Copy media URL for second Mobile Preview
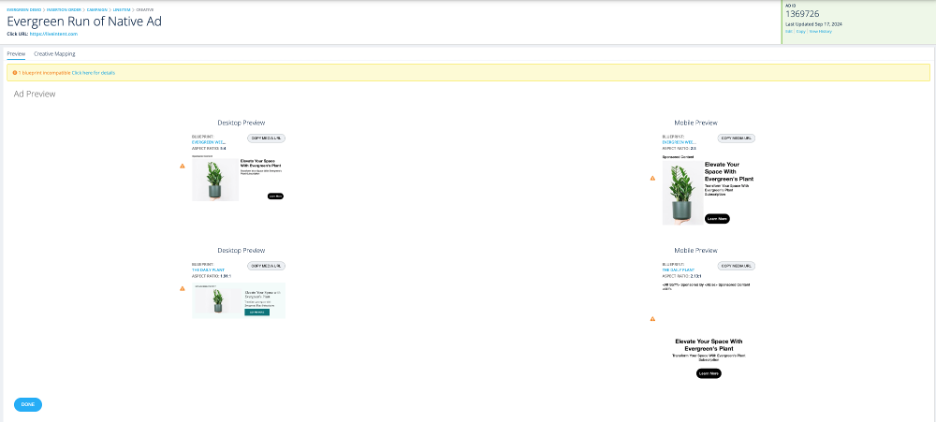This screenshot has height=422, width=936. pyautogui.click(x=736, y=266)
